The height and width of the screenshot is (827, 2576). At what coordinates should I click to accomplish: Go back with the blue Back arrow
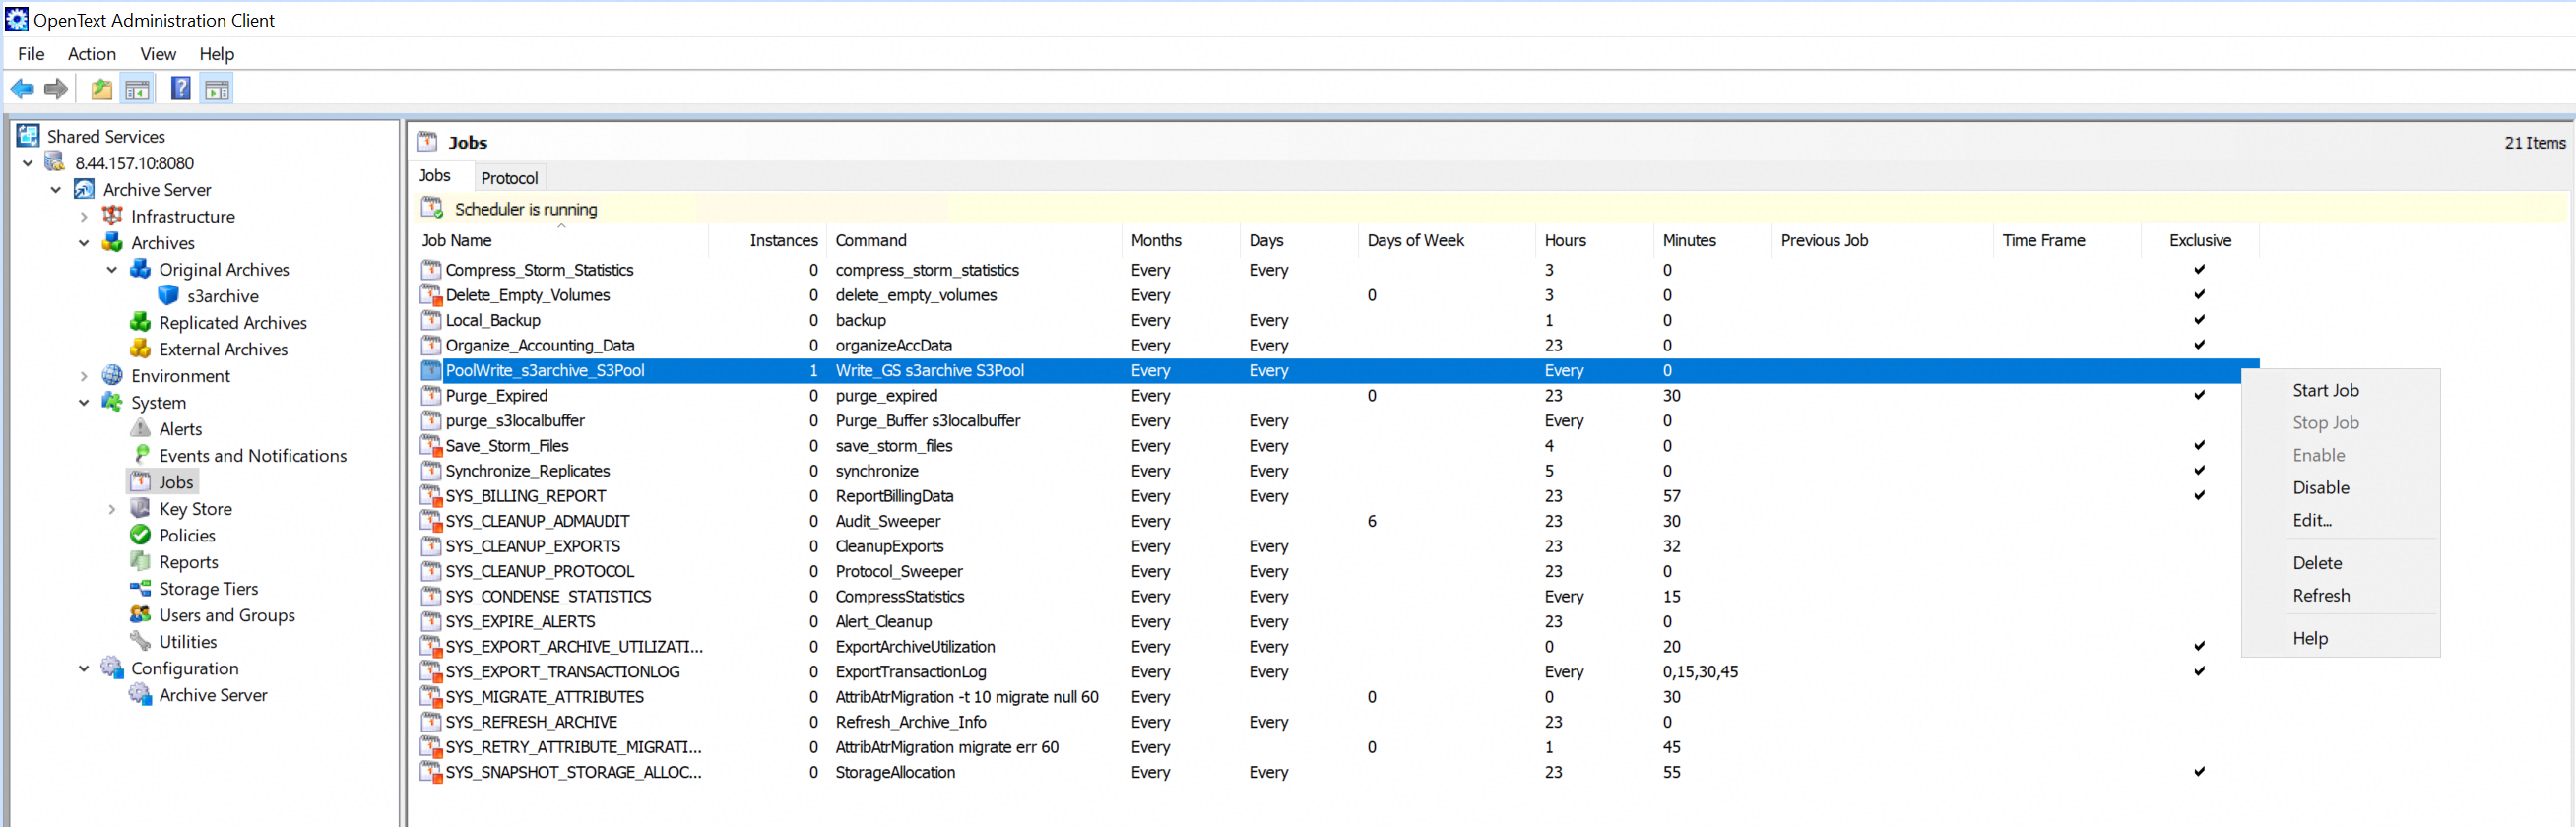pyautogui.click(x=22, y=89)
